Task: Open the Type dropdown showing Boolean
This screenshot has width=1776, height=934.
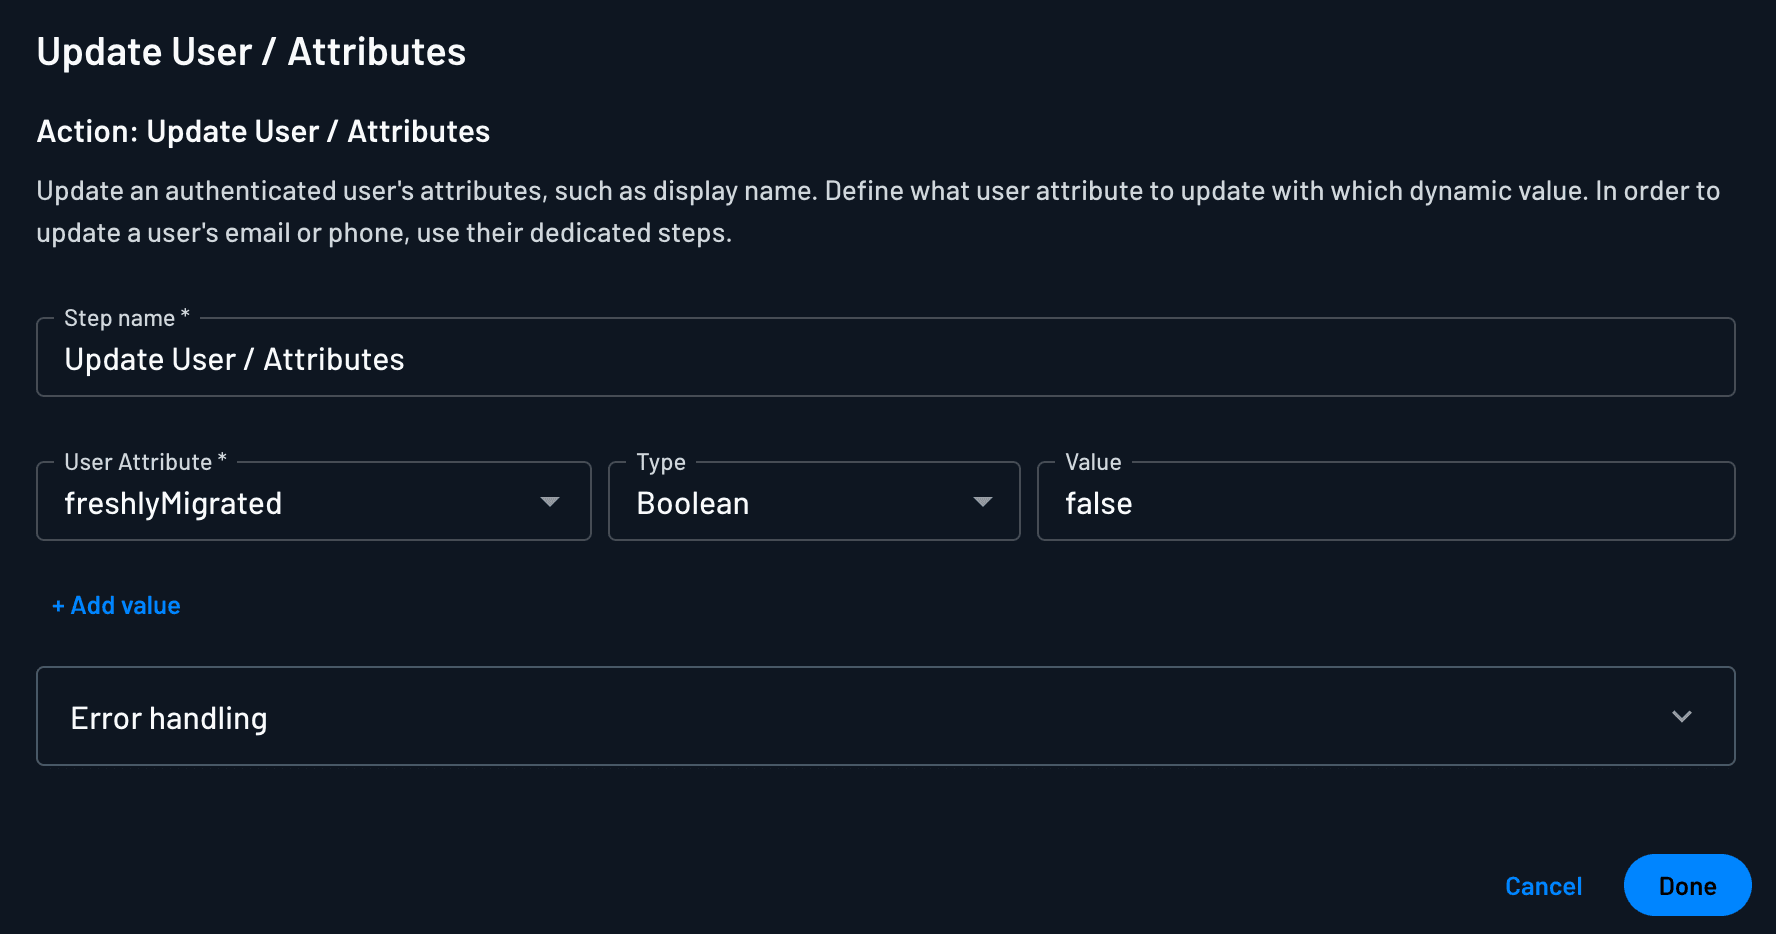Action: 813,501
